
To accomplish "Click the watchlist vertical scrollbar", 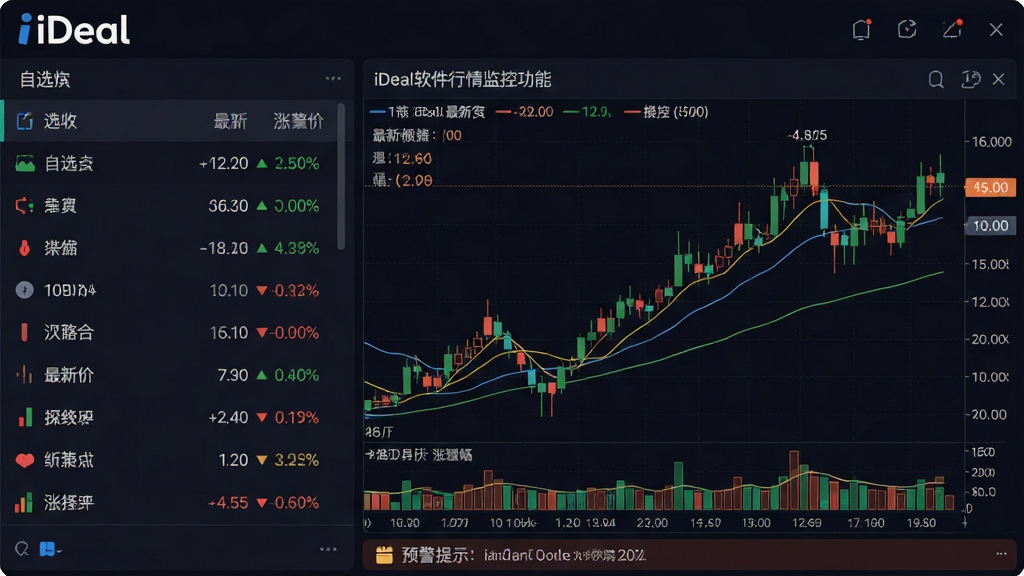I will tap(341, 176).
